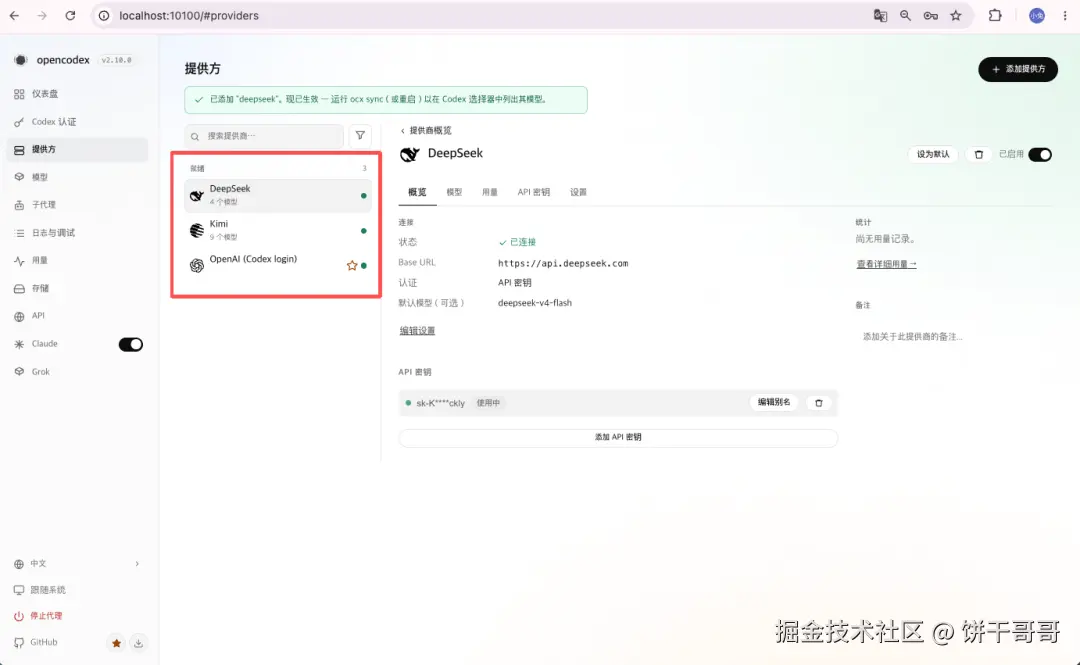Switch to the 概览 tab
The image size is (1080, 665).
(417, 192)
